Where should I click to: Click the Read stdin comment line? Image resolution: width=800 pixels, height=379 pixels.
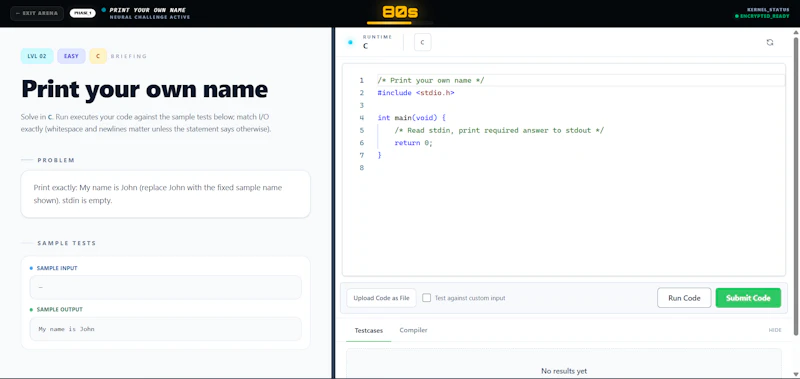click(x=499, y=130)
